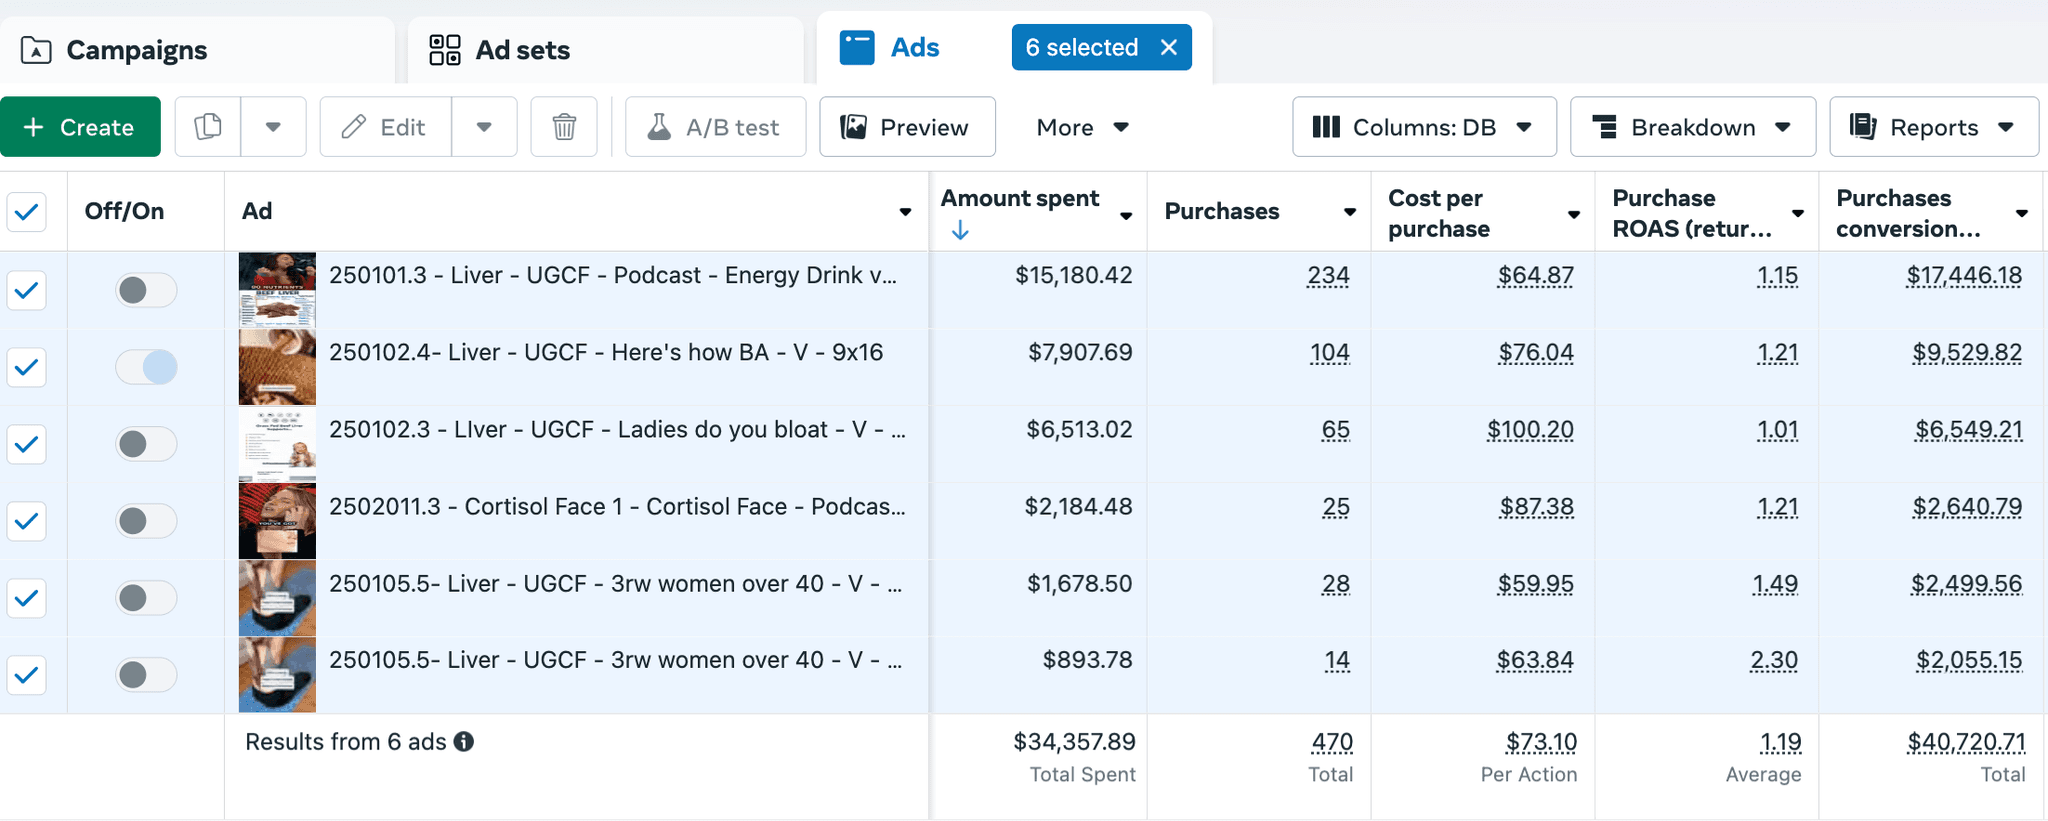Open the Columns: DB dropdown
This screenshot has width=2048, height=821.
click(x=1424, y=127)
